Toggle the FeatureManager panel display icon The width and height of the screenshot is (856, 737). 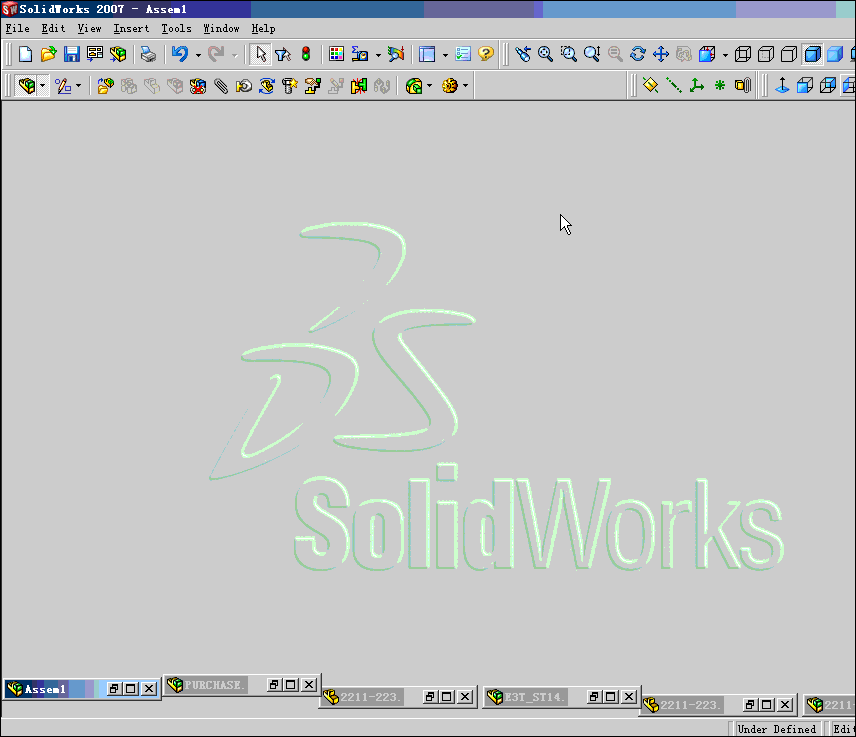[427, 54]
